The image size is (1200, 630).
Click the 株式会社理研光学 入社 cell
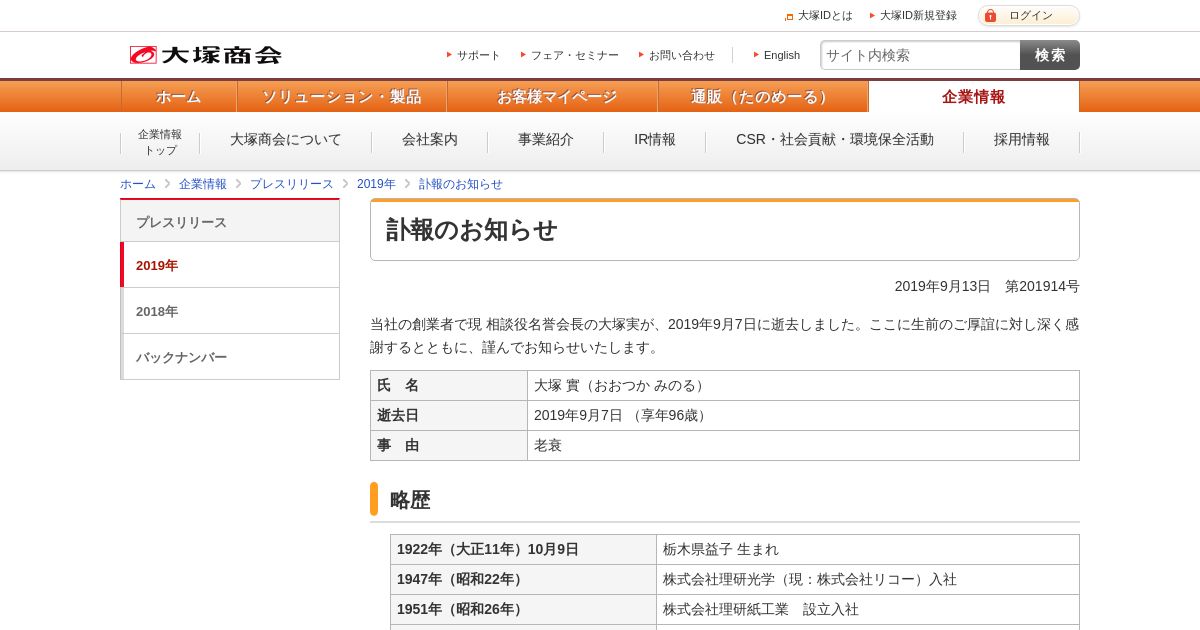(868, 580)
